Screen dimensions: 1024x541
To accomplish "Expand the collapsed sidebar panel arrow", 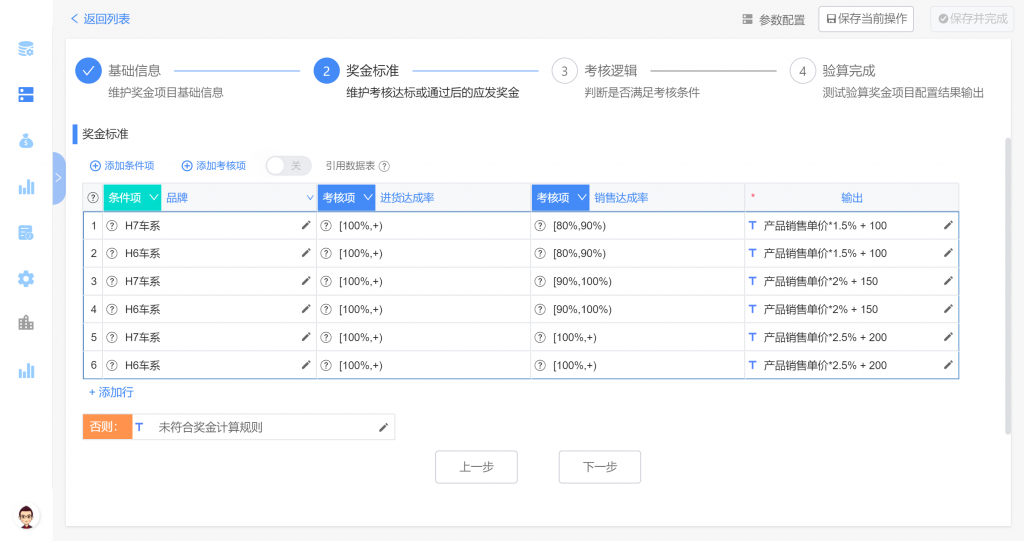I will tap(58, 177).
